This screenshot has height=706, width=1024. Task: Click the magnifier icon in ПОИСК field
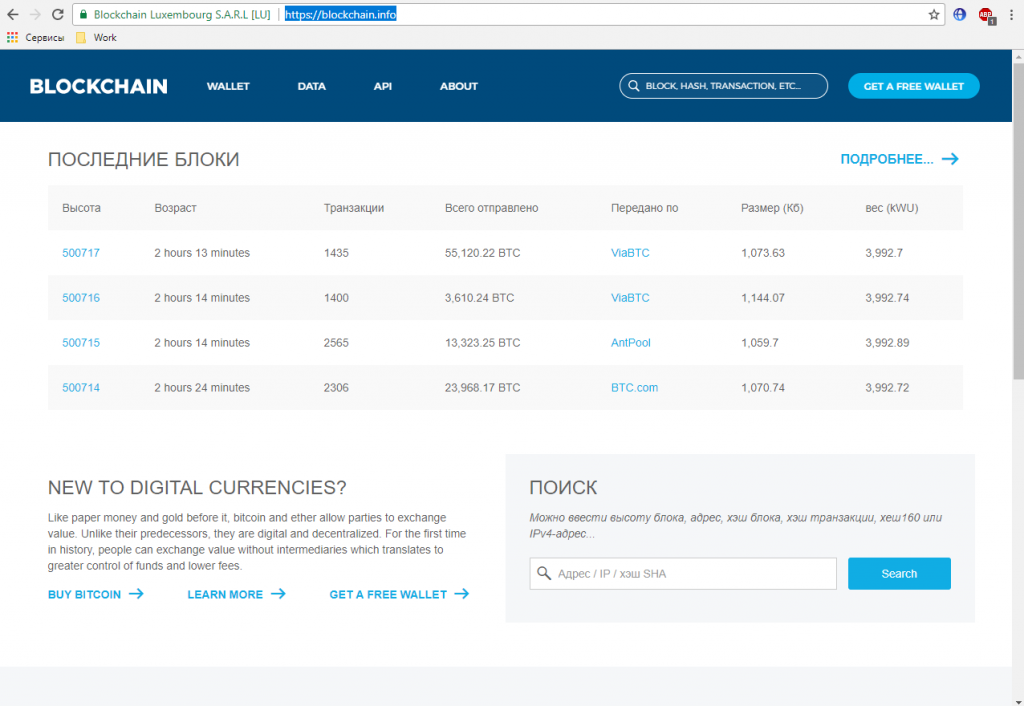(x=544, y=573)
